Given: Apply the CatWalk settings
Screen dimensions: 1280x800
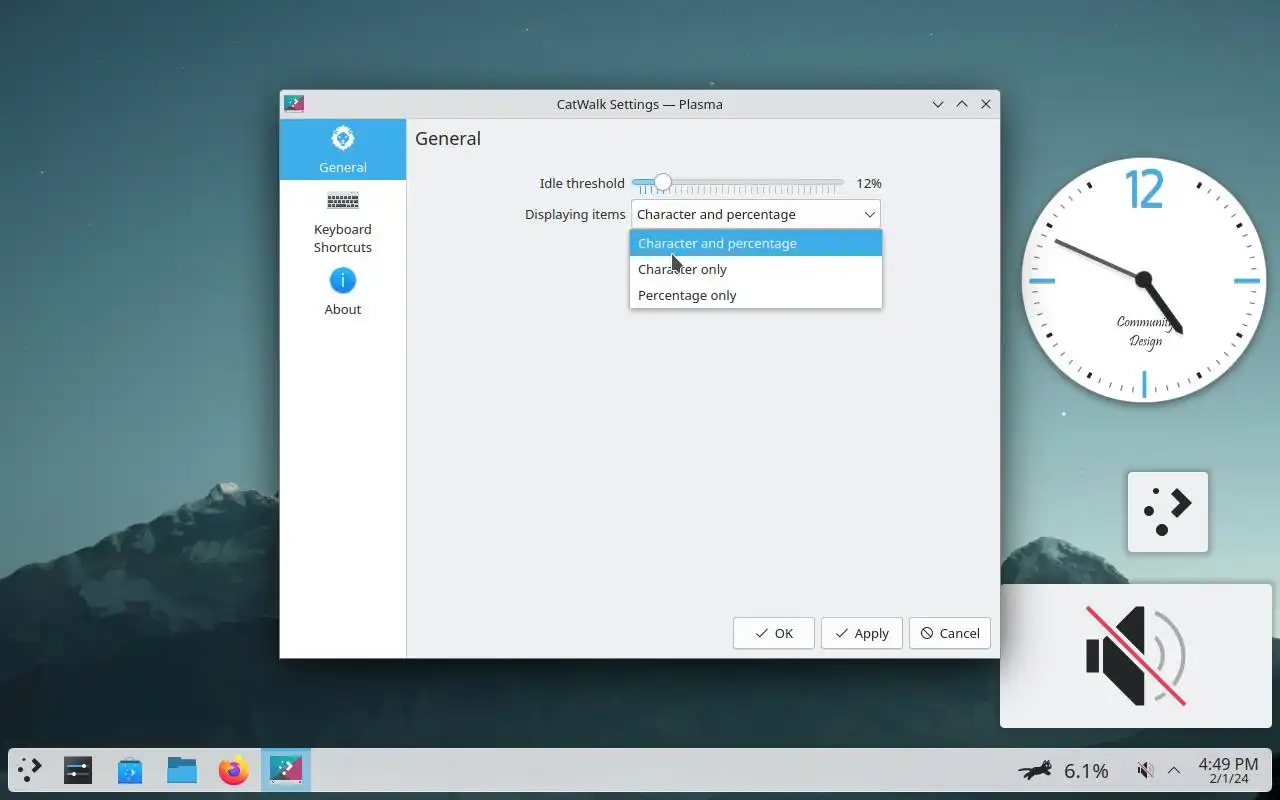Looking at the screenshot, I should point(862,633).
